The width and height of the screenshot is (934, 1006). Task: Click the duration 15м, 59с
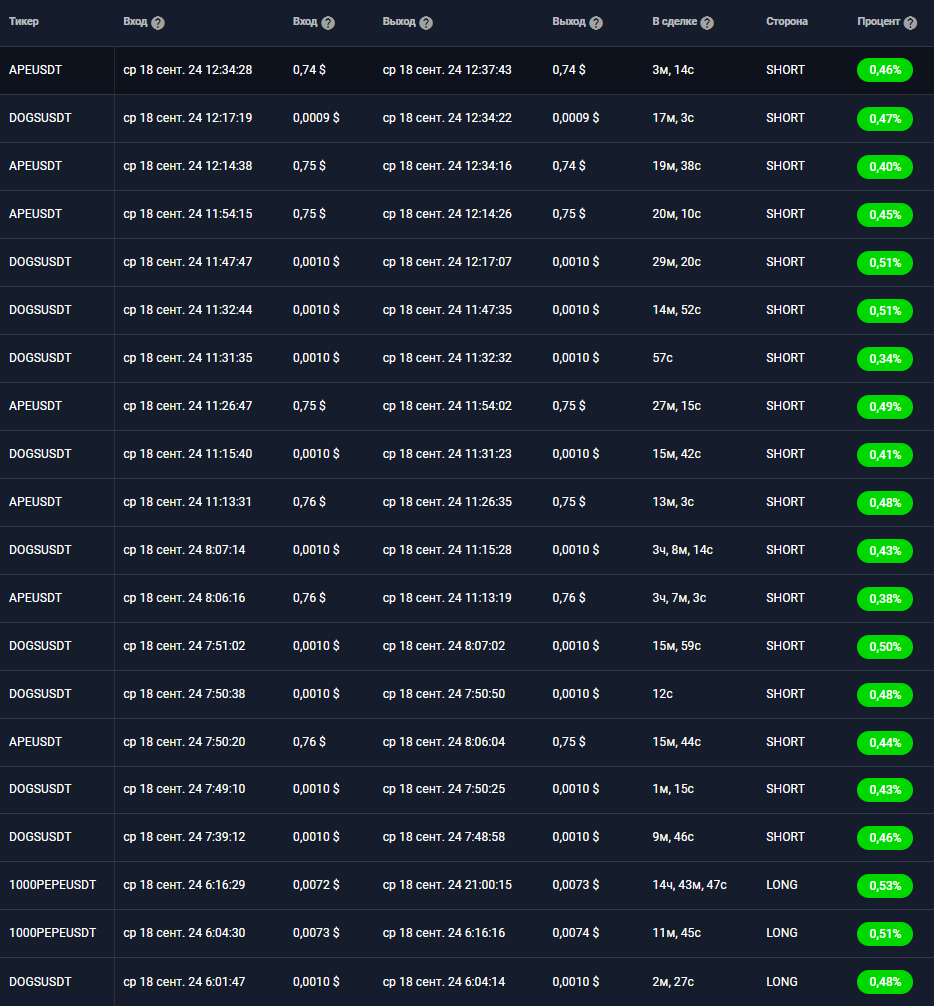coord(677,646)
